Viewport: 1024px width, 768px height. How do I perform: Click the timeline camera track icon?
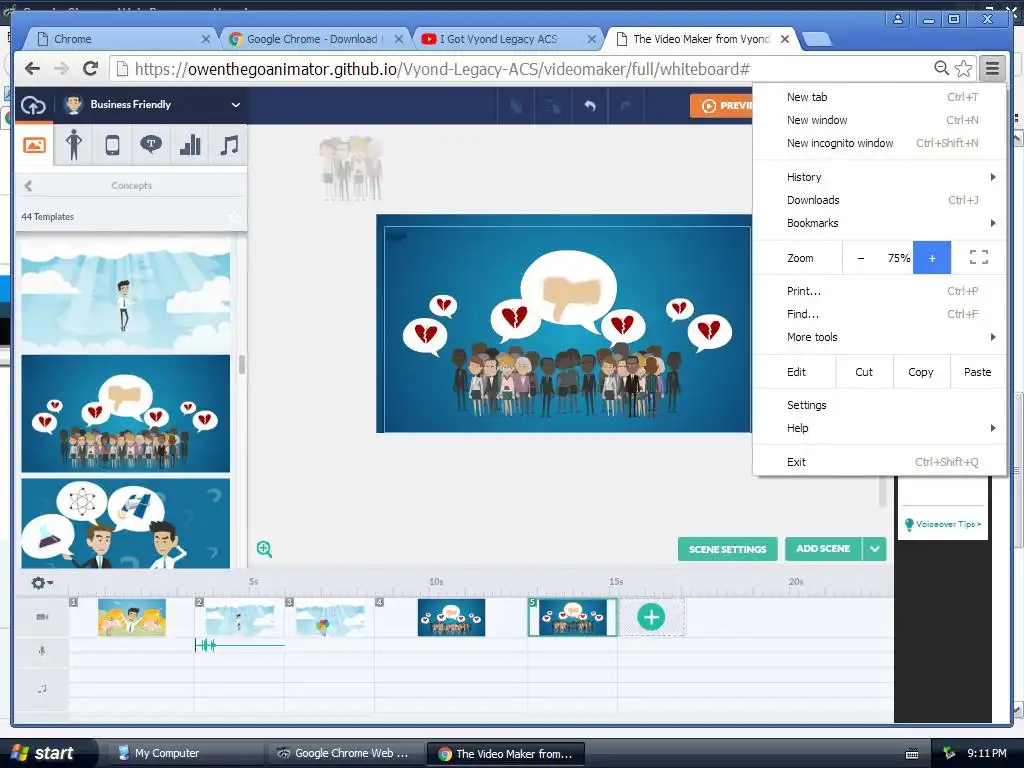(42, 617)
